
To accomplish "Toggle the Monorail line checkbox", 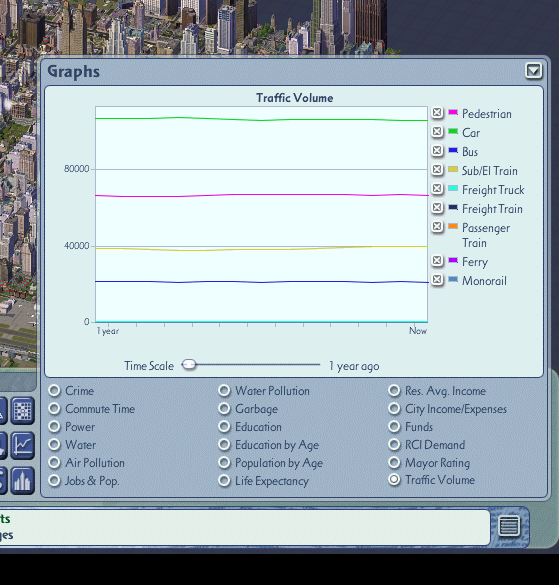I will point(437,279).
